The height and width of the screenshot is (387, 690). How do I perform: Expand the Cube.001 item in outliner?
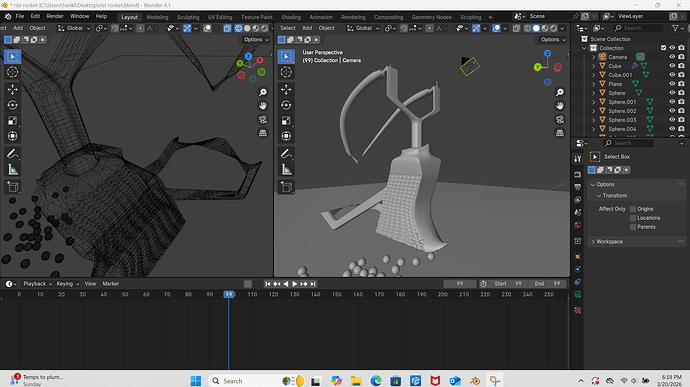pyautogui.click(x=593, y=75)
